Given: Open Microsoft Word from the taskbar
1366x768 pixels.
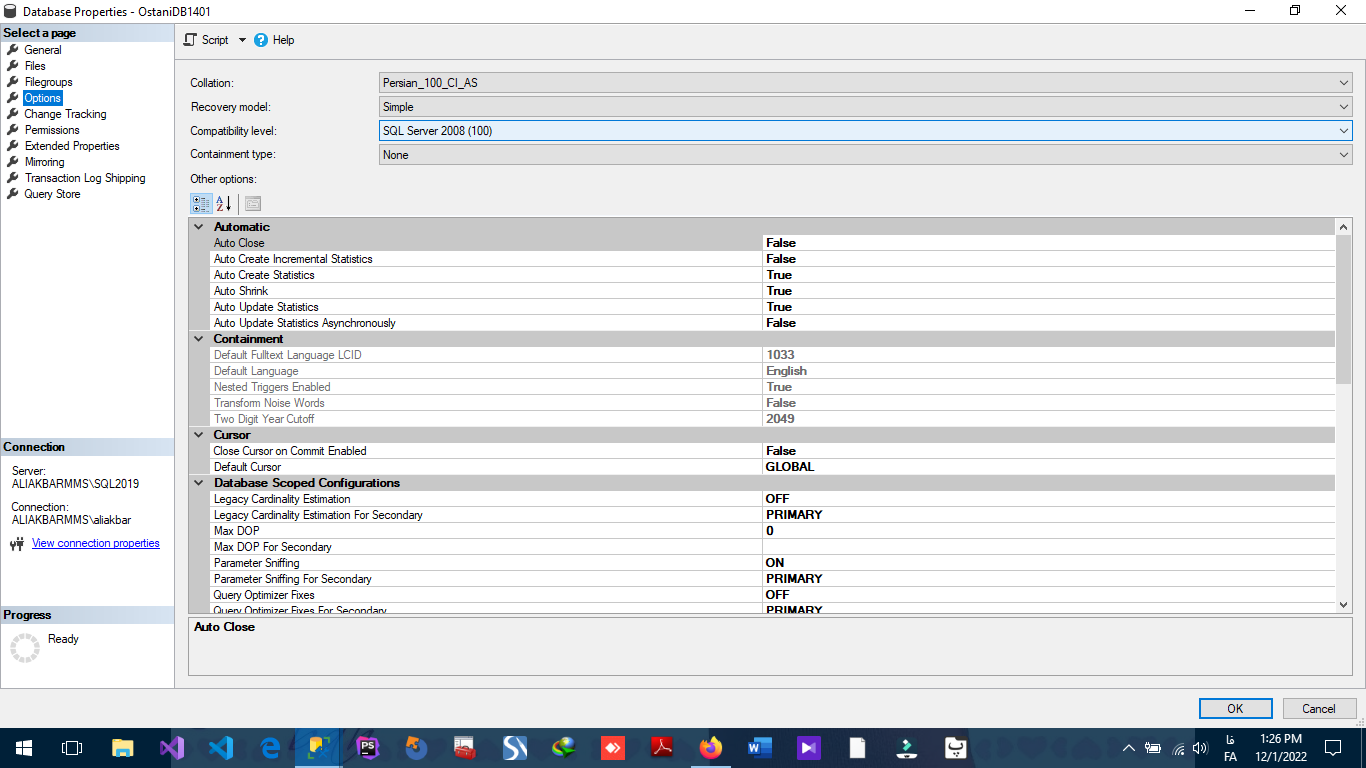Looking at the screenshot, I should coord(760,748).
